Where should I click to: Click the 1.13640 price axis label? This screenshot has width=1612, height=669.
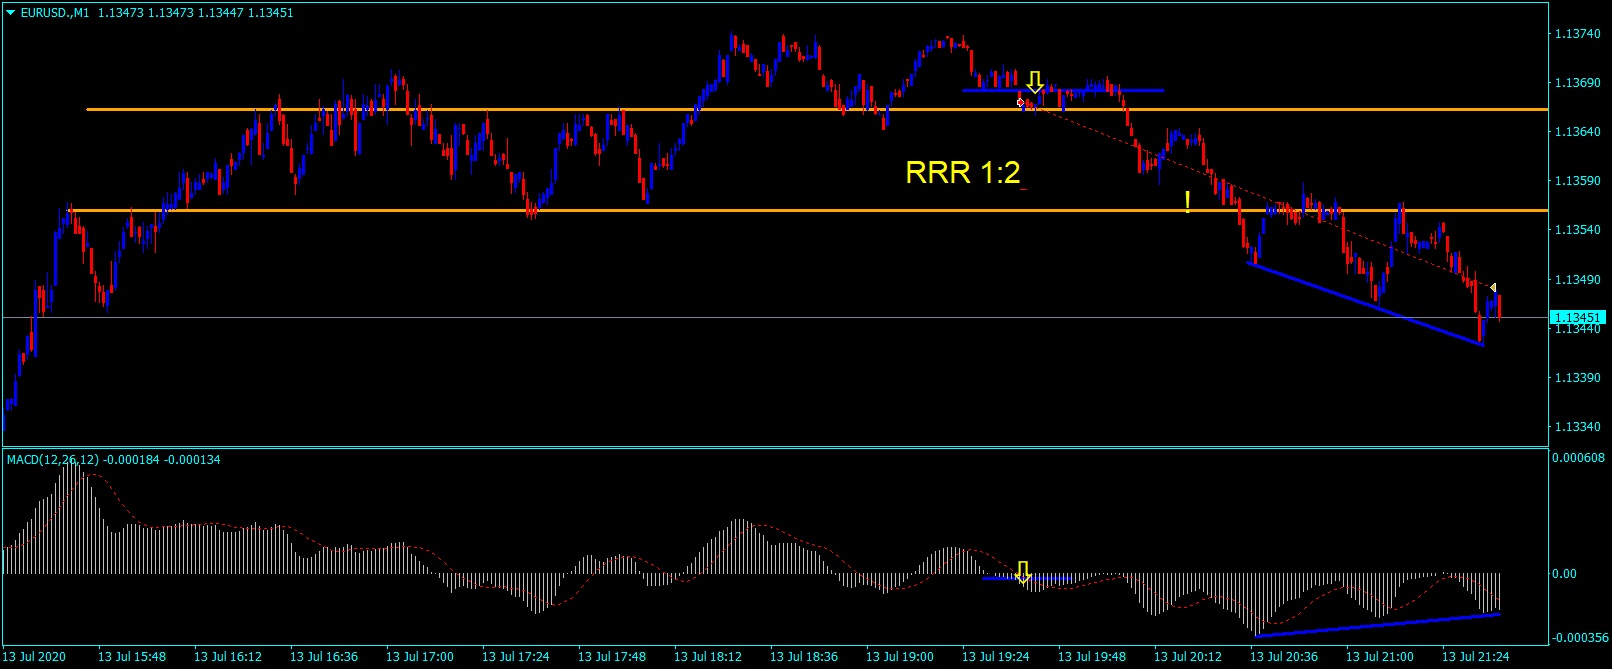[1577, 132]
